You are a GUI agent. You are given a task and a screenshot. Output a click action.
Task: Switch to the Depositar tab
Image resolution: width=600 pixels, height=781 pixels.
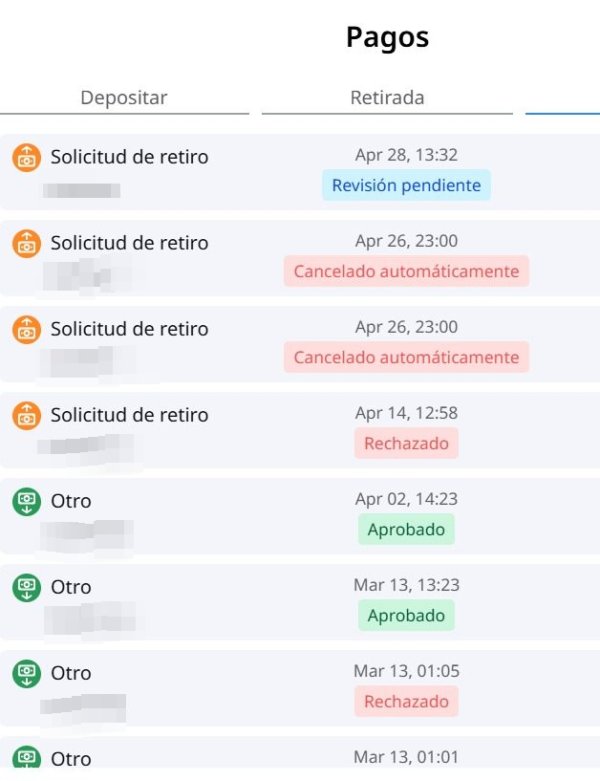pos(124,98)
